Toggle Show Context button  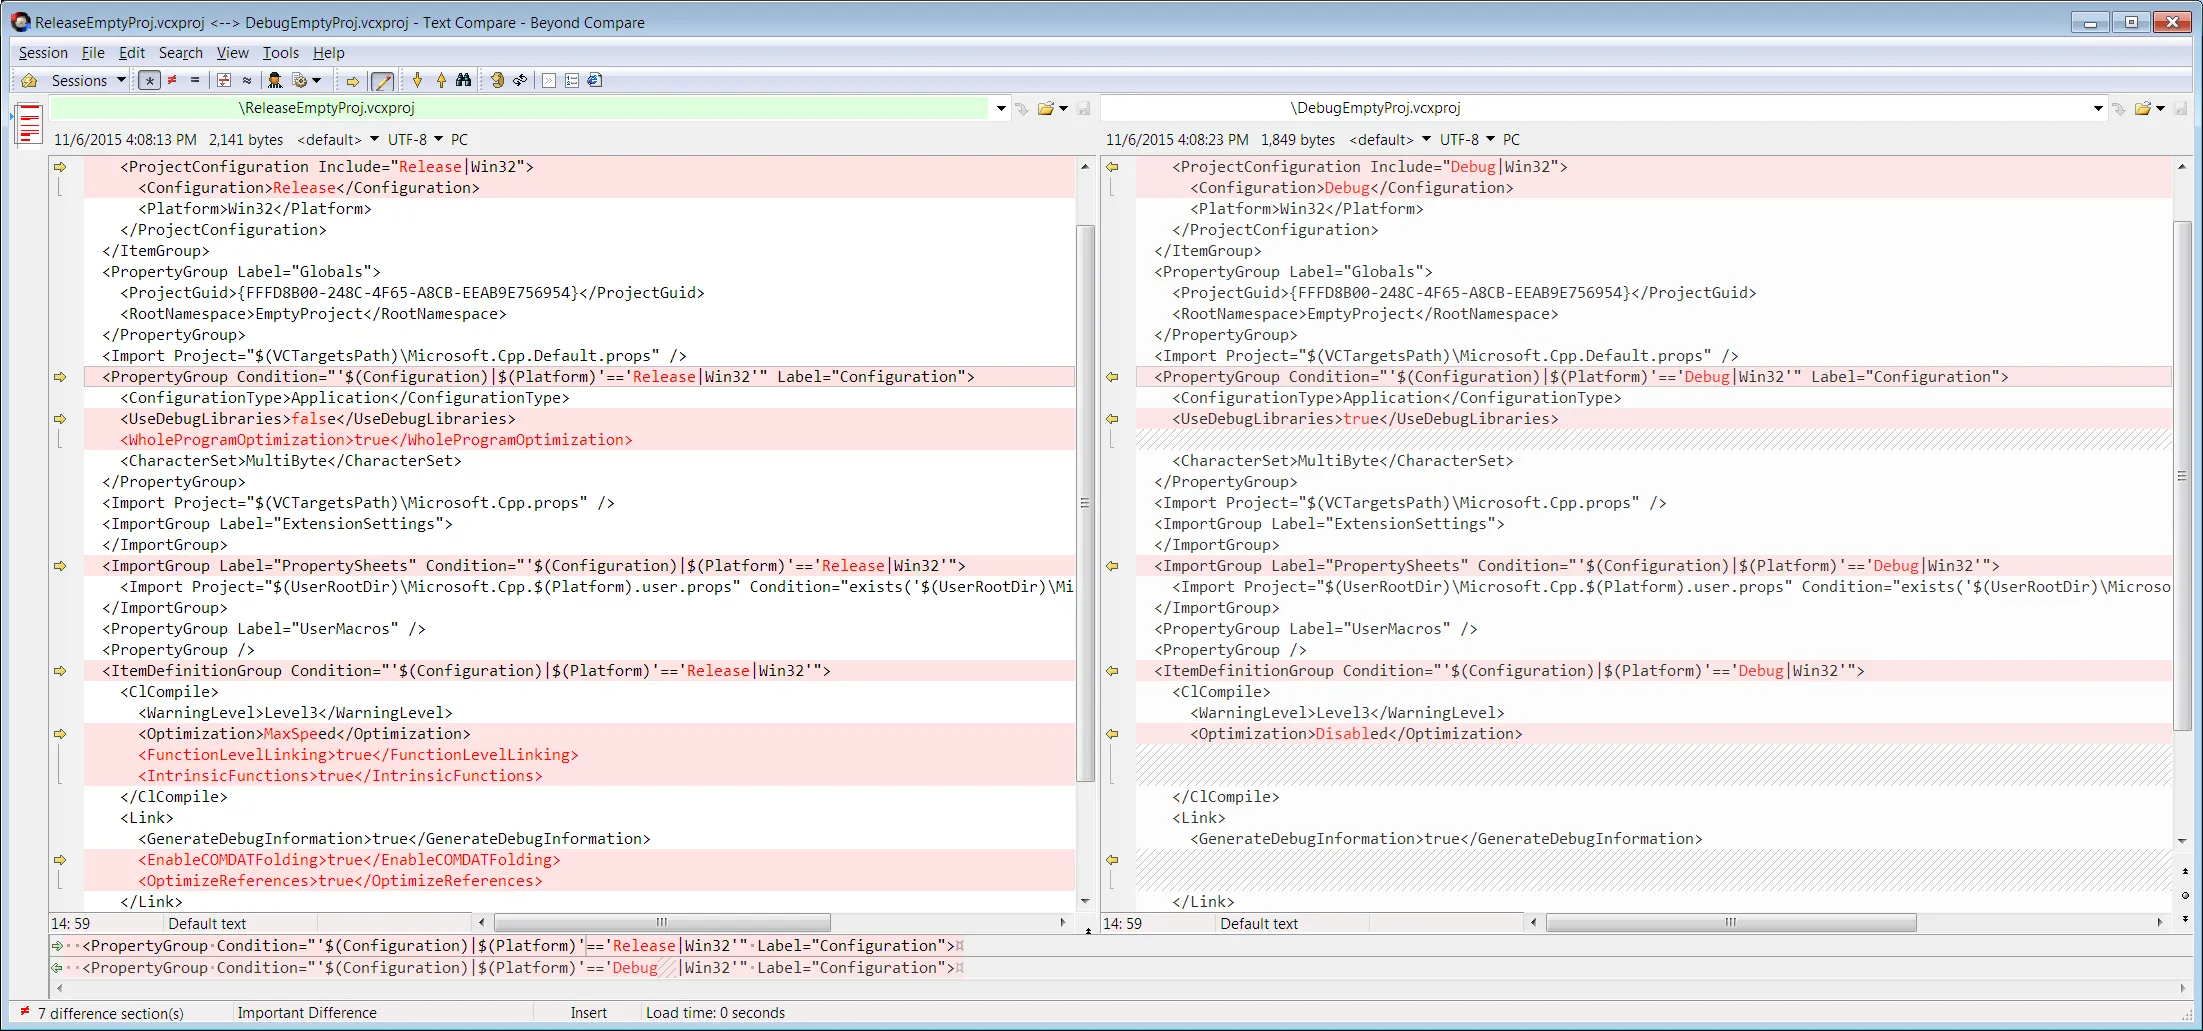(x=224, y=80)
